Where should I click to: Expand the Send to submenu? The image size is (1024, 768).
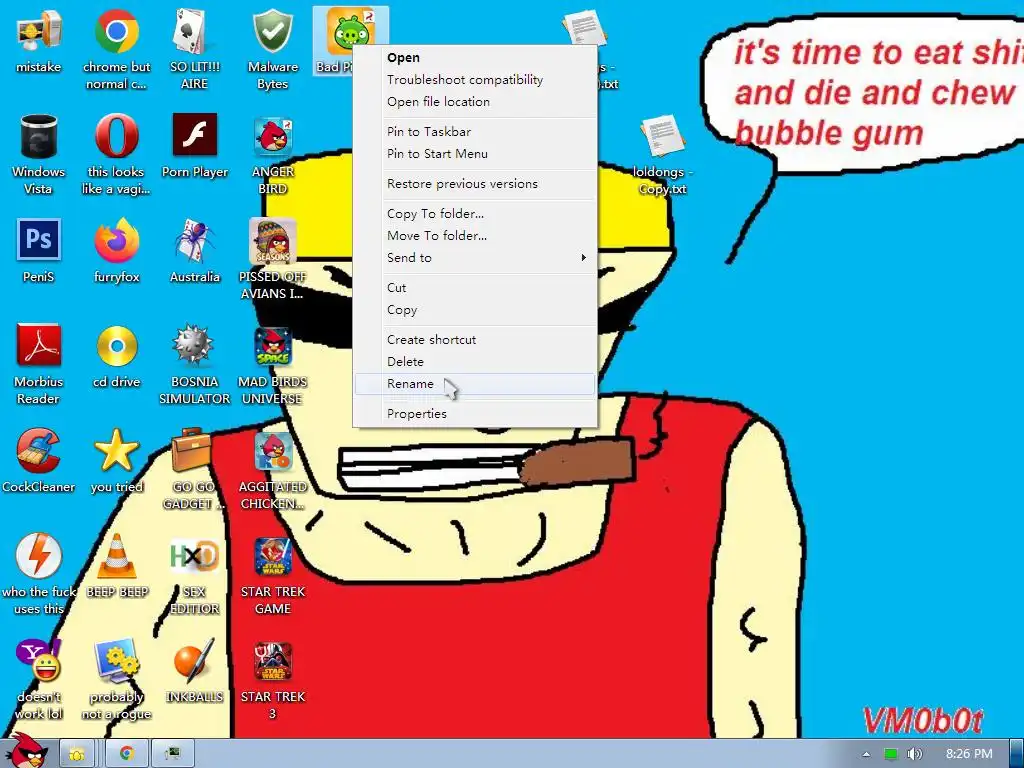(x=475, y=257)
